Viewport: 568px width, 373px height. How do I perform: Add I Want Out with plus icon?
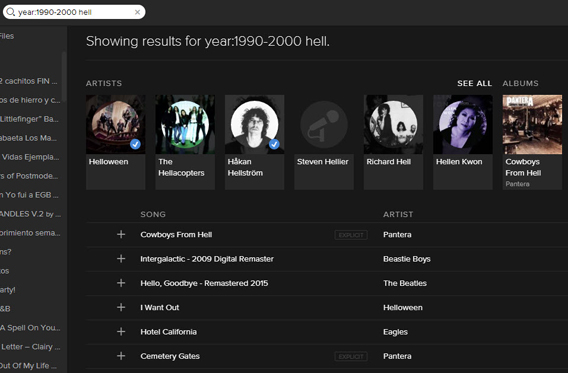(121, 307)
